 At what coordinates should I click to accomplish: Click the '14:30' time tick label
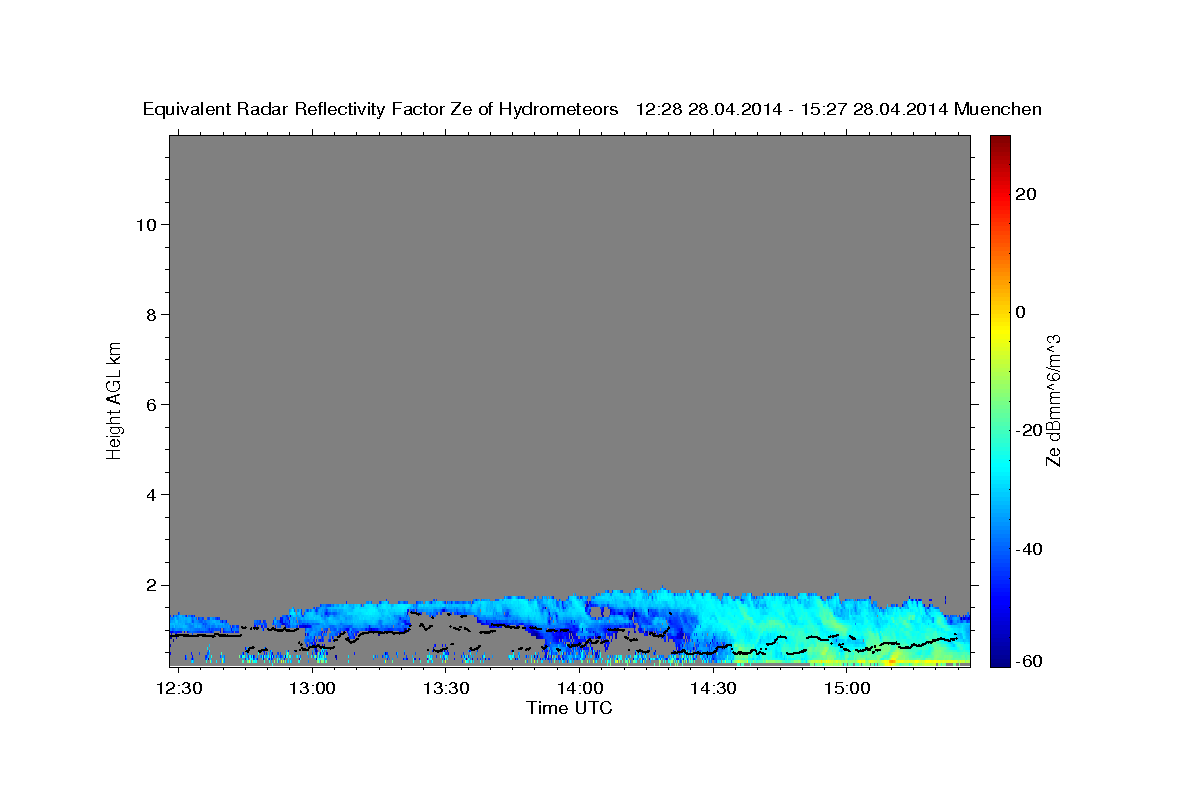click(714, 689)
